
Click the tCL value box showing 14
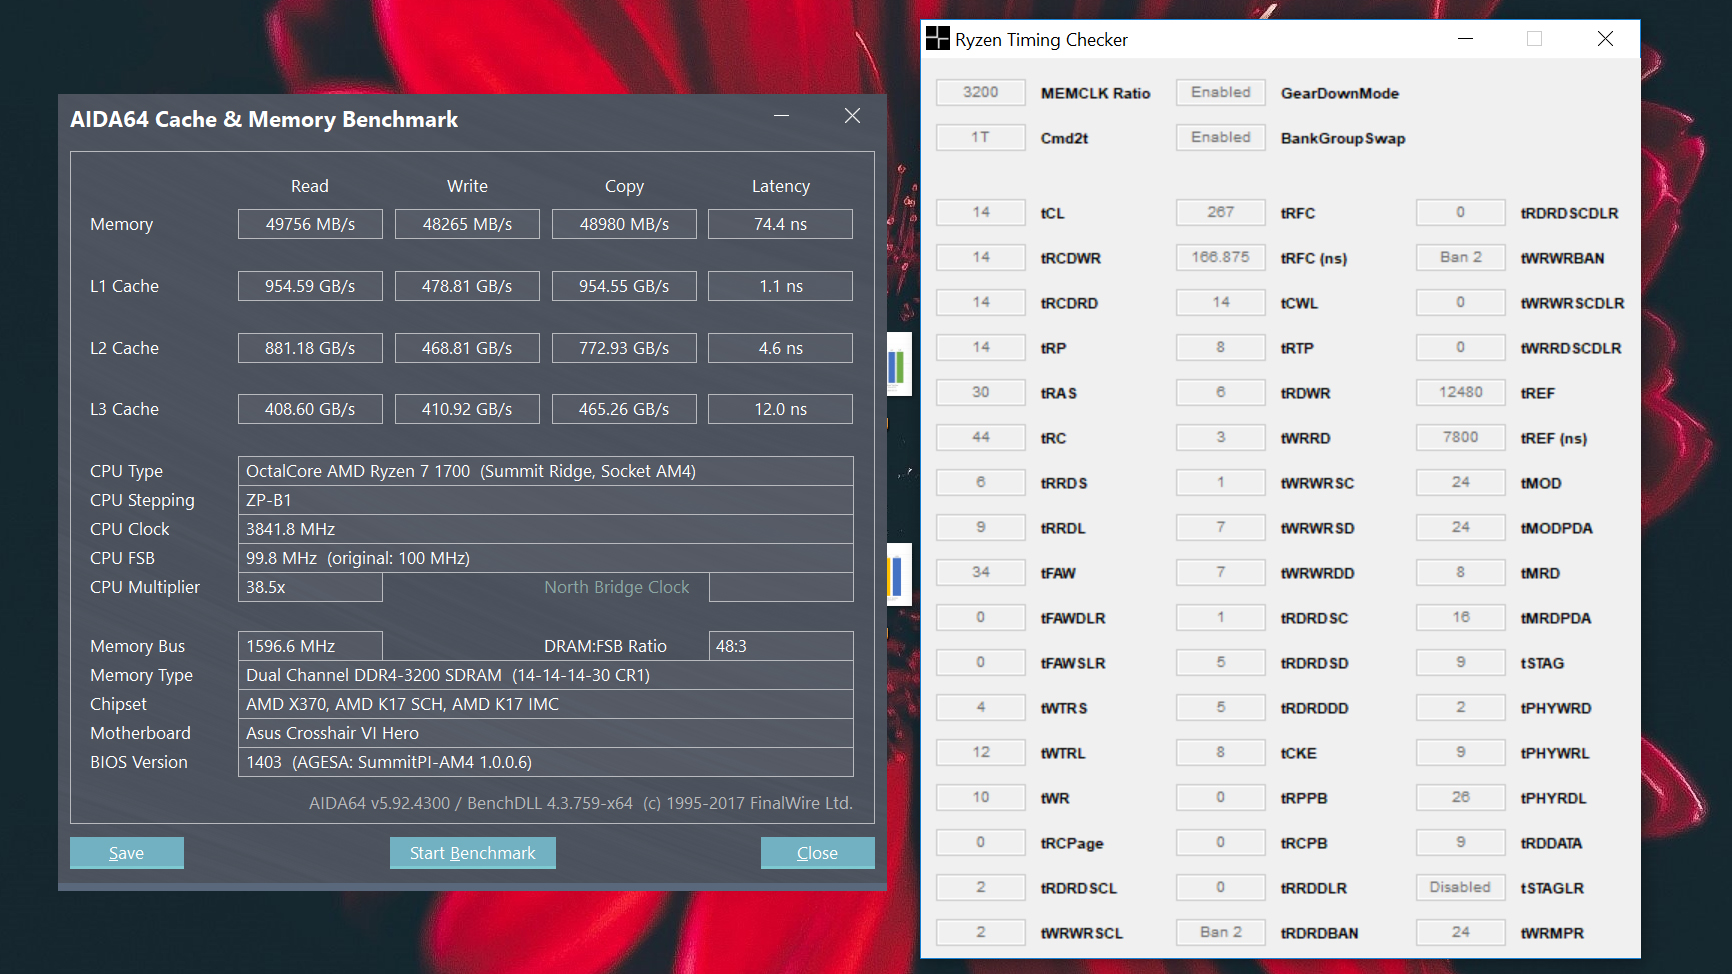[981, 212]
